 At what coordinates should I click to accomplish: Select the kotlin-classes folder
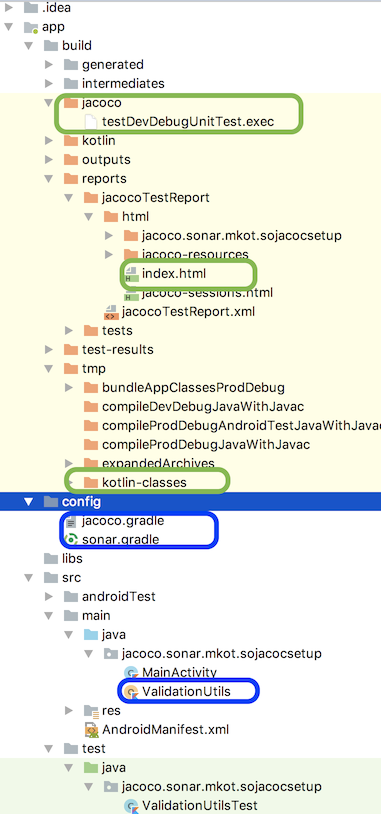pos(144,482)
